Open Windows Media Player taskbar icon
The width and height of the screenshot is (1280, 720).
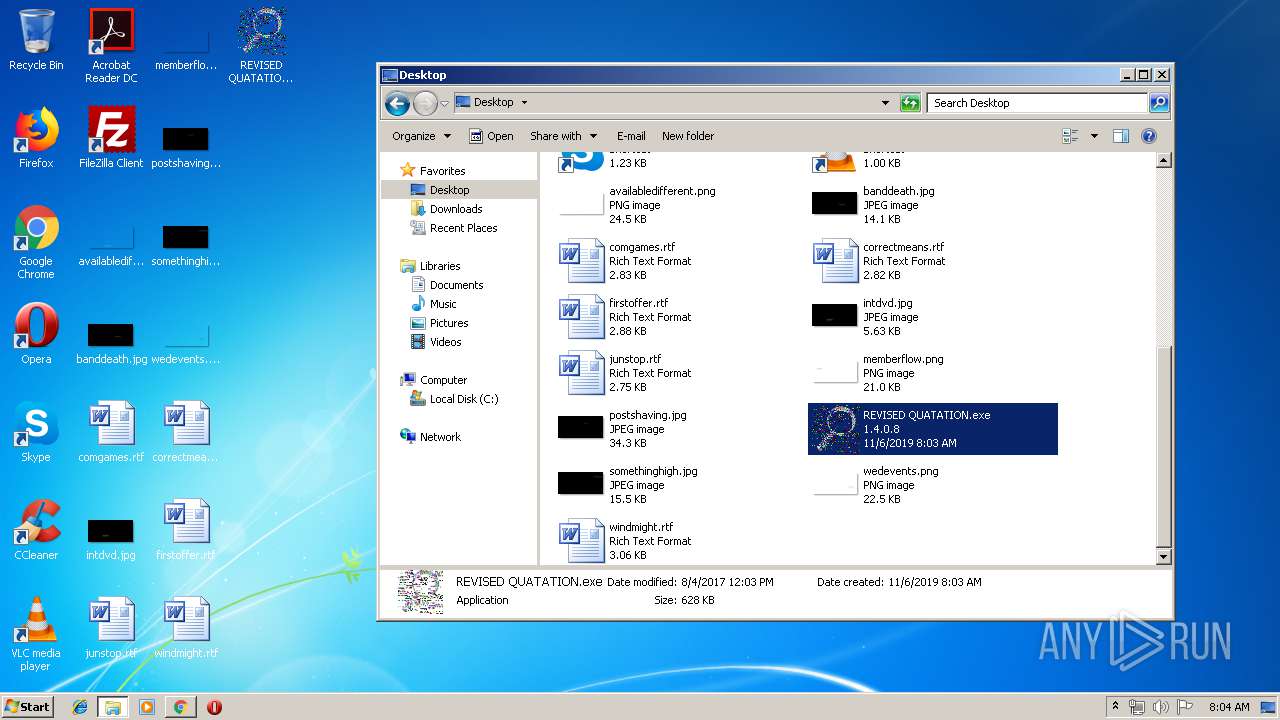tap(147, 707)
